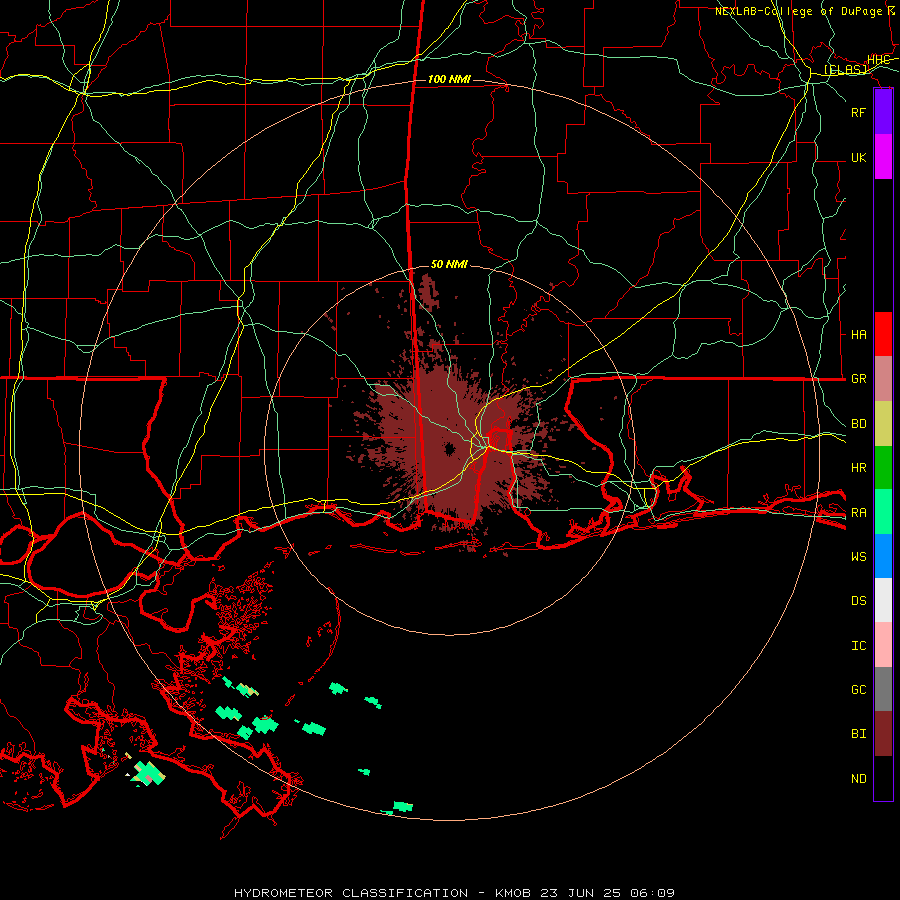Select the dusty pink GR swatch
Screen dimensions: 900x900
tap(883, 378)
